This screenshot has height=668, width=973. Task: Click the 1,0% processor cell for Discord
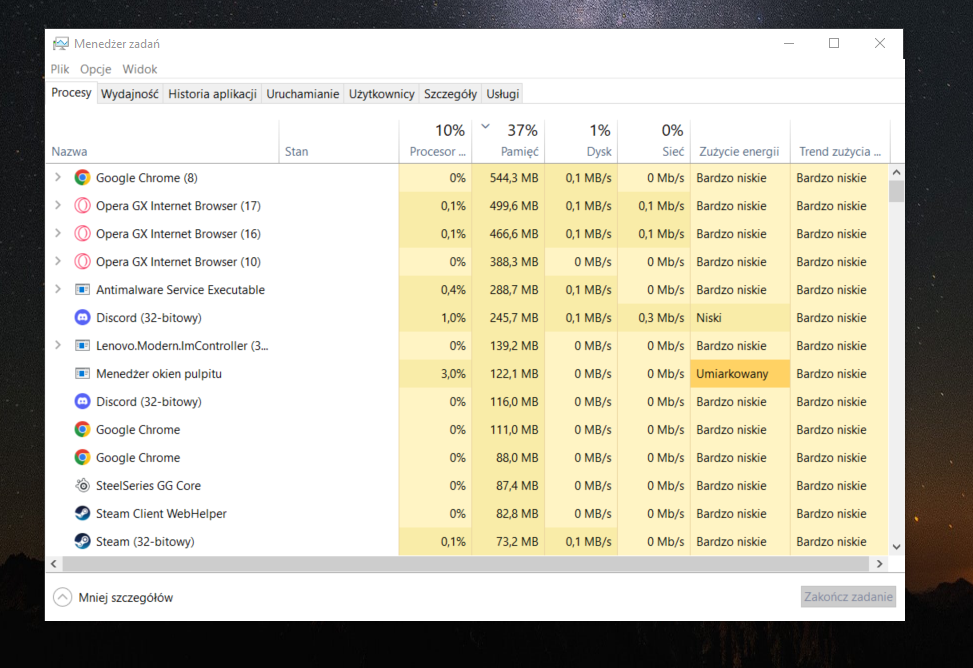point(435,318)
